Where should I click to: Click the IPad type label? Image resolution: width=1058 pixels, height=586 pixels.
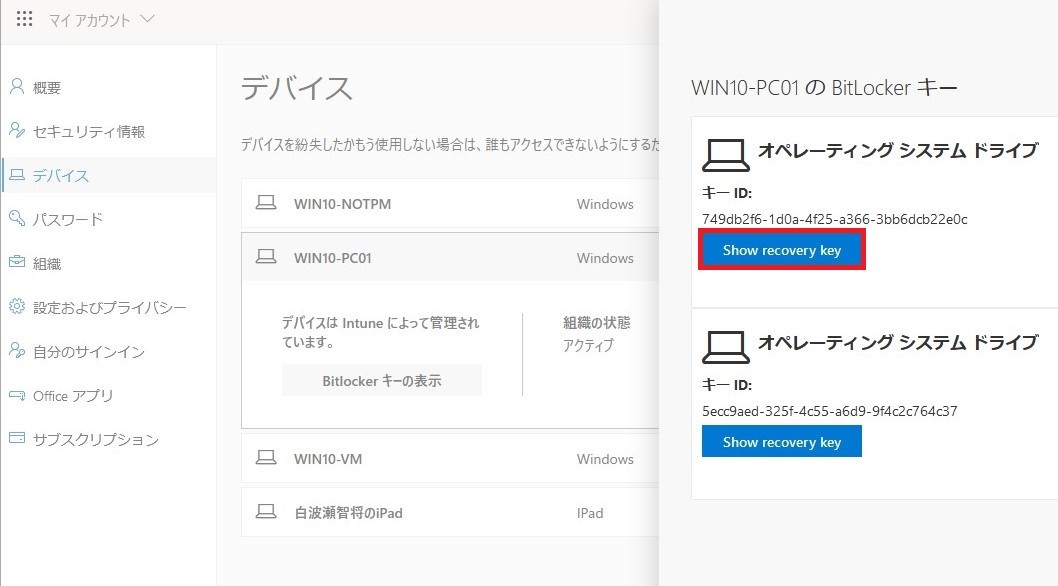tap(590, 513)
